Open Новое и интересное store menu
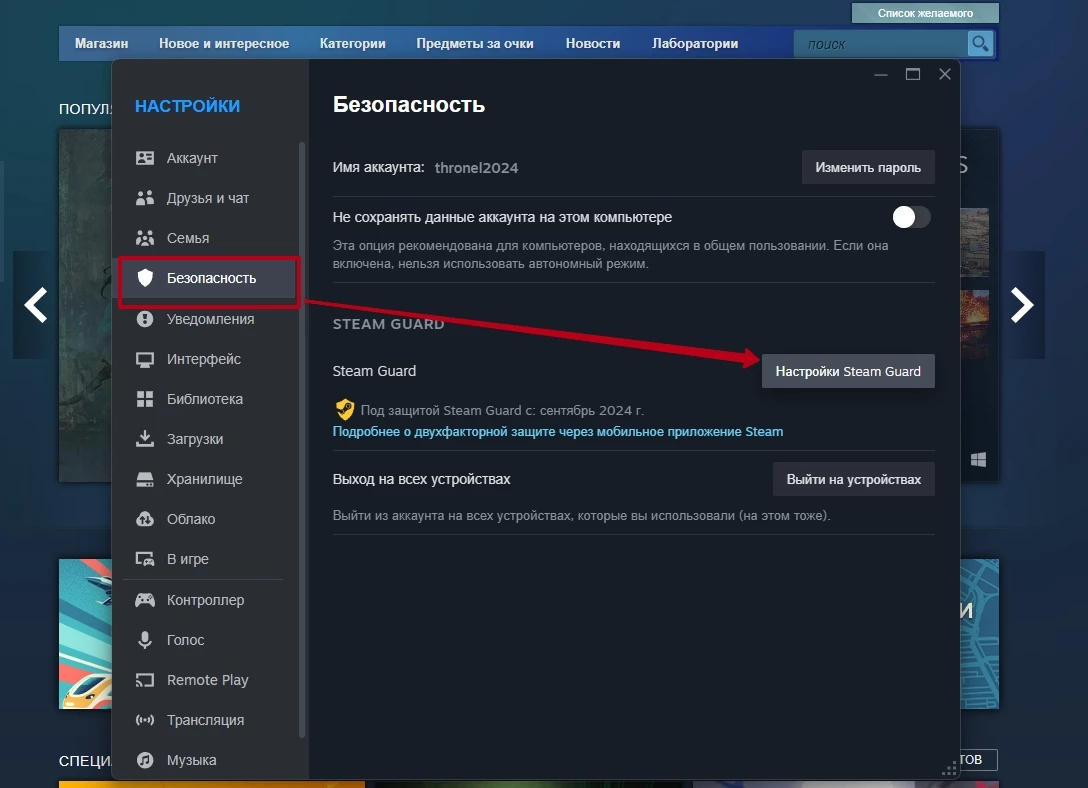 223,44
